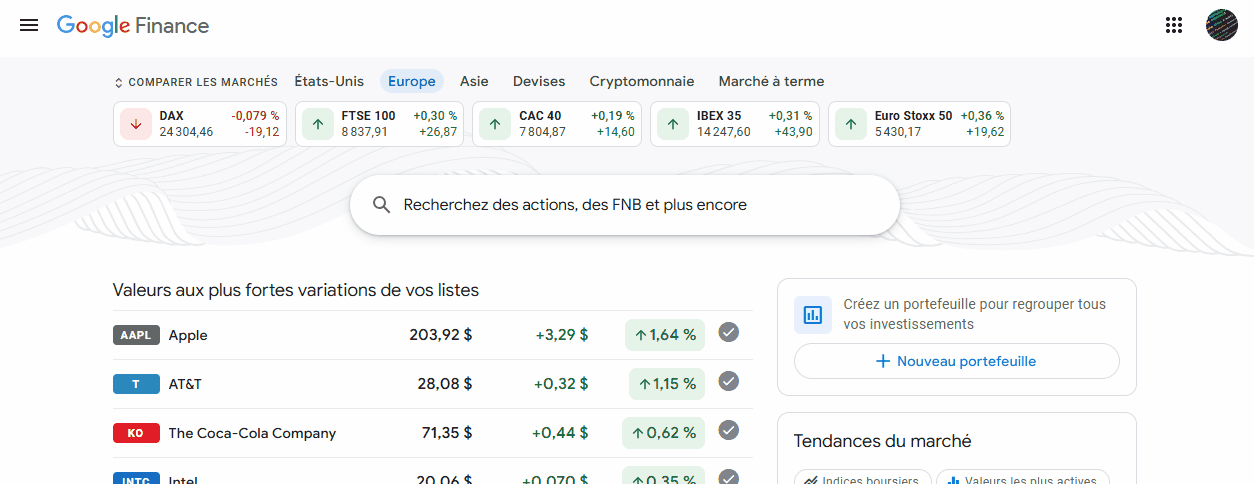Open the Devises tab

(x=539, y=81)
